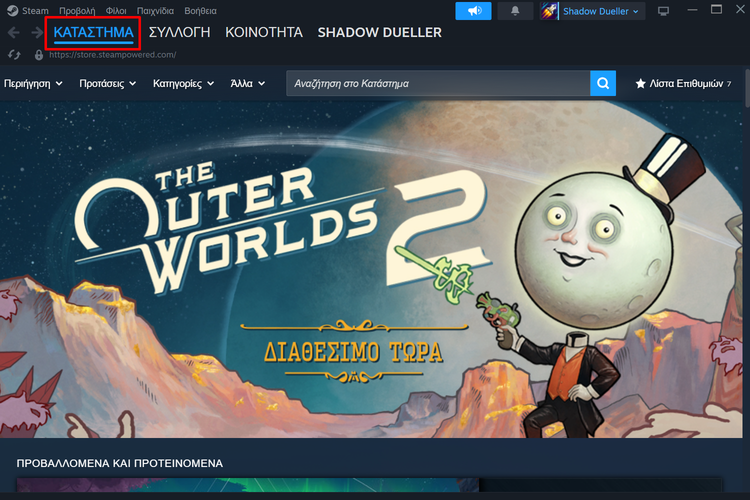This screenshot has width=750, height=500.
Task: Open the SHADOW DUELLER profile tab
Action: [x=379, y=33]
